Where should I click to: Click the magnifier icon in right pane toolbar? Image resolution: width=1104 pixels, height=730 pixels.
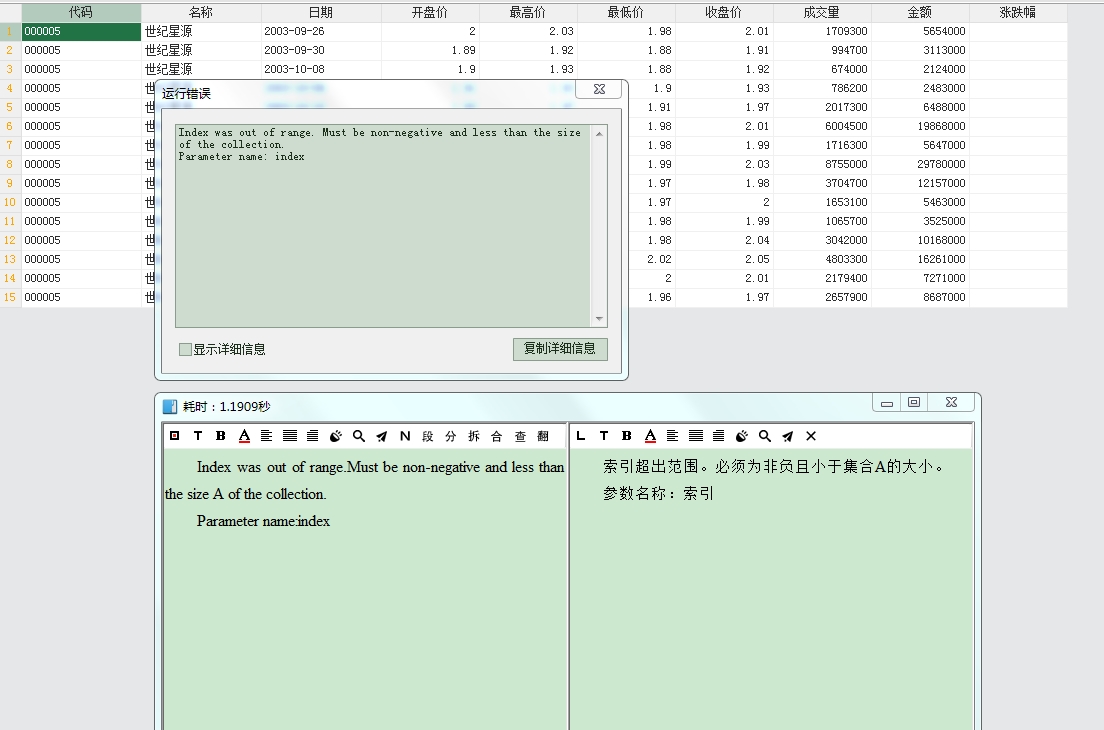[x=765, y=436]
